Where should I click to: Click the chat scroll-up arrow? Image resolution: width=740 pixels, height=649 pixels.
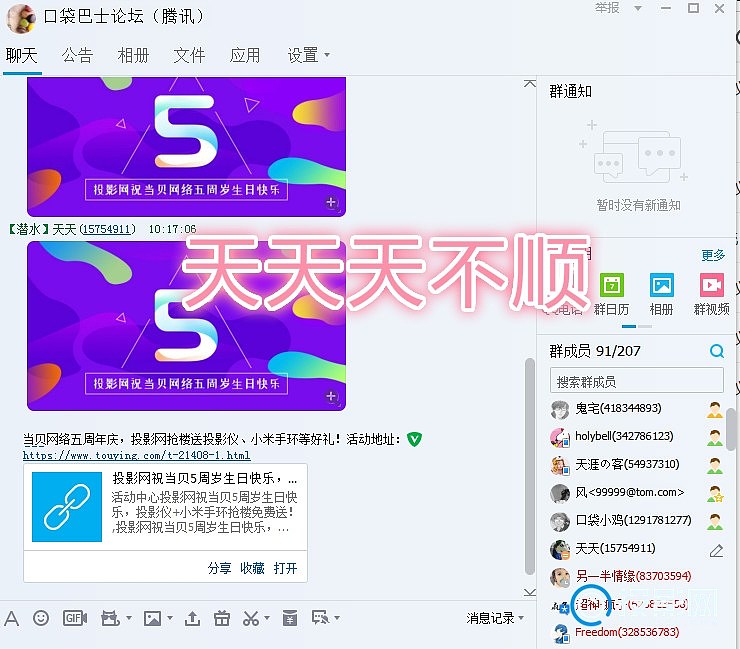coord(530,84)
